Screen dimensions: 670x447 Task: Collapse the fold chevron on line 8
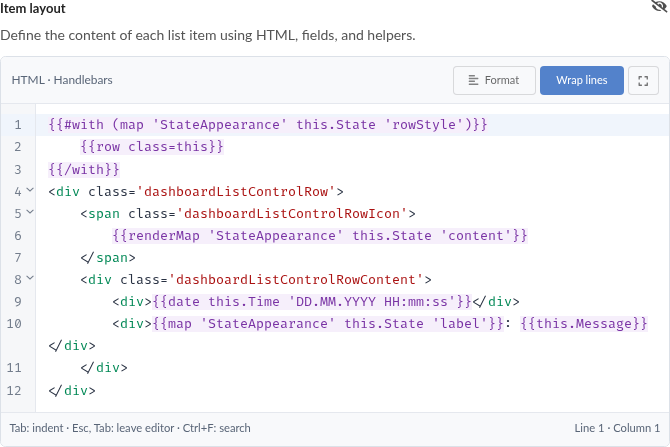click(x=30, y=278)
